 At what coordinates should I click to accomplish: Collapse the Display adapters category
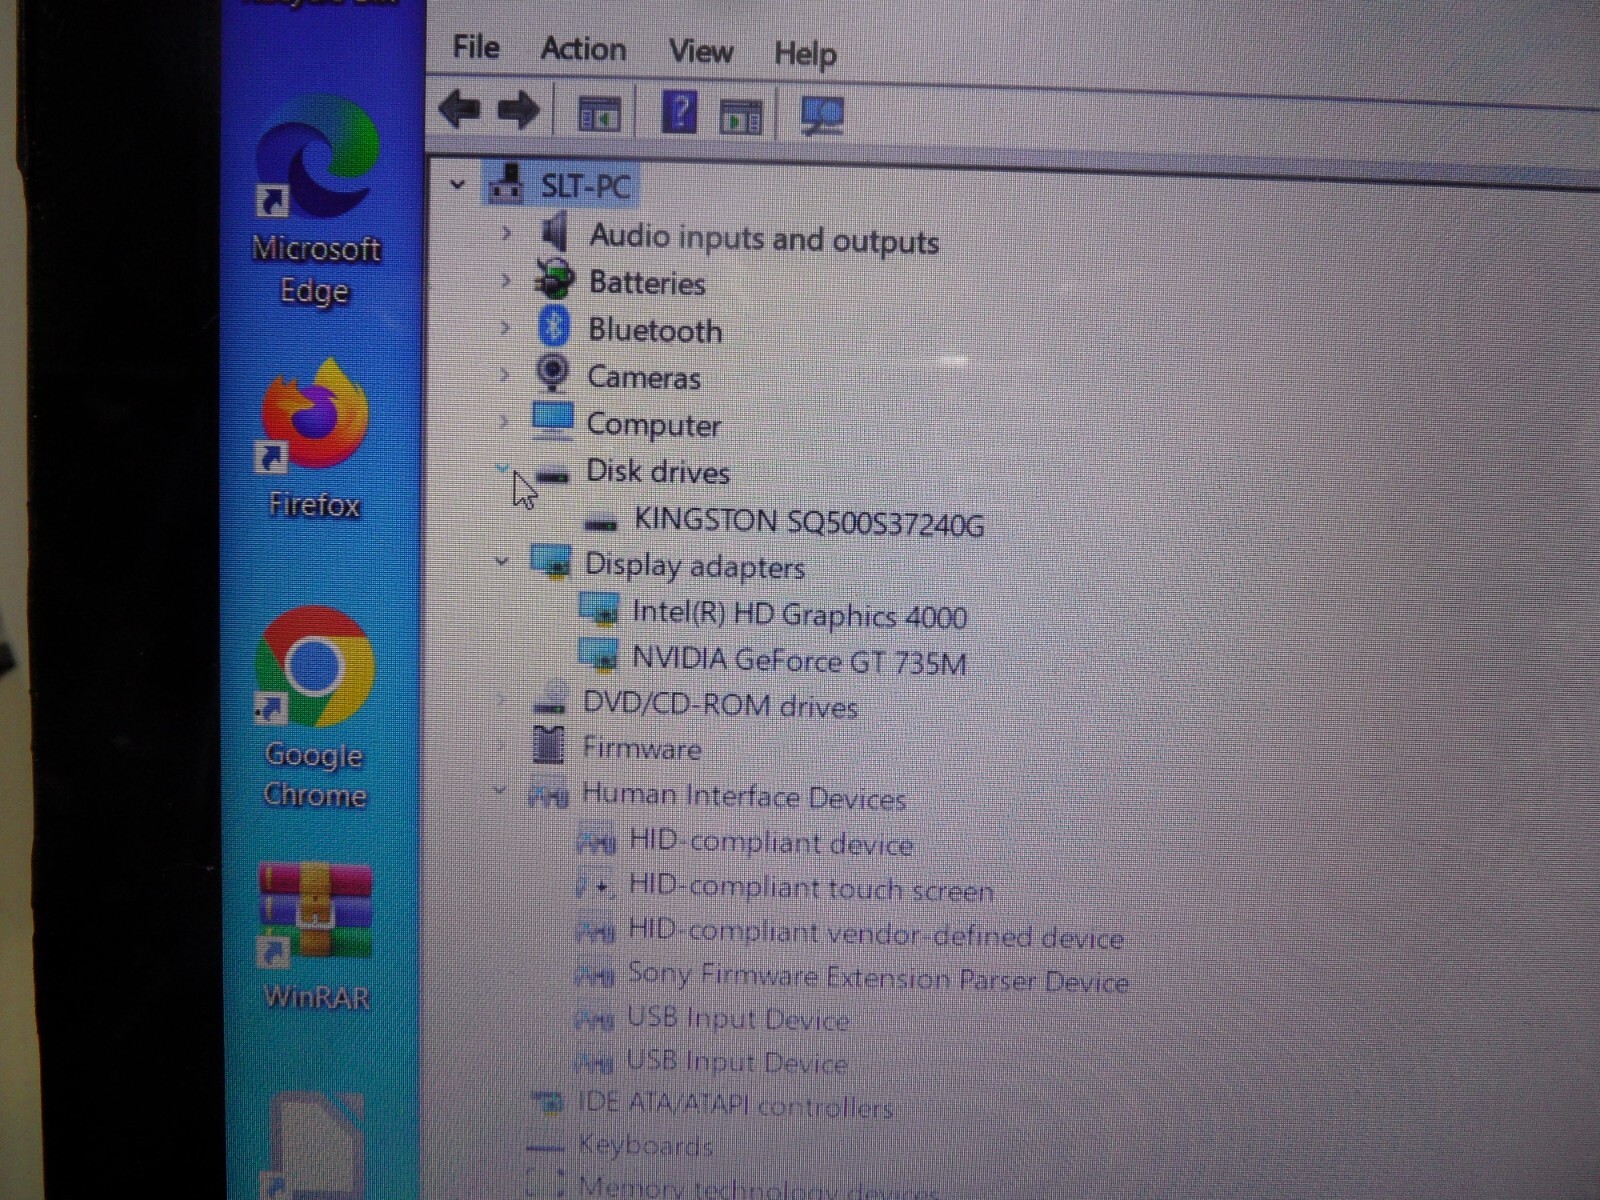(x=502, y=561)
